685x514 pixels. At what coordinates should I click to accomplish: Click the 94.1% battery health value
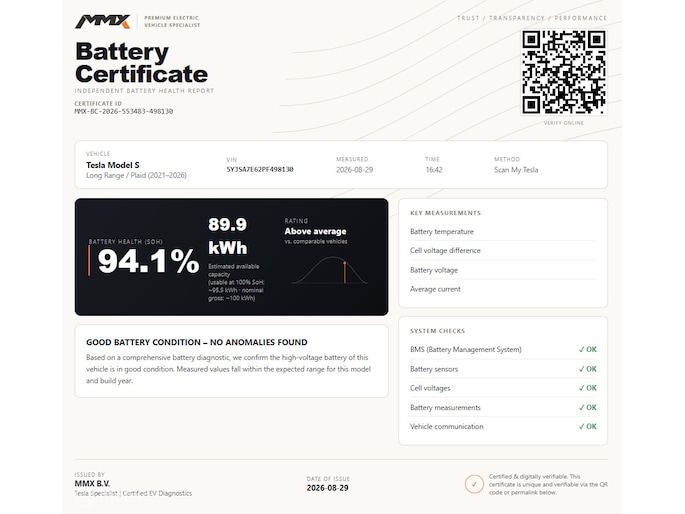click(149, 261)
